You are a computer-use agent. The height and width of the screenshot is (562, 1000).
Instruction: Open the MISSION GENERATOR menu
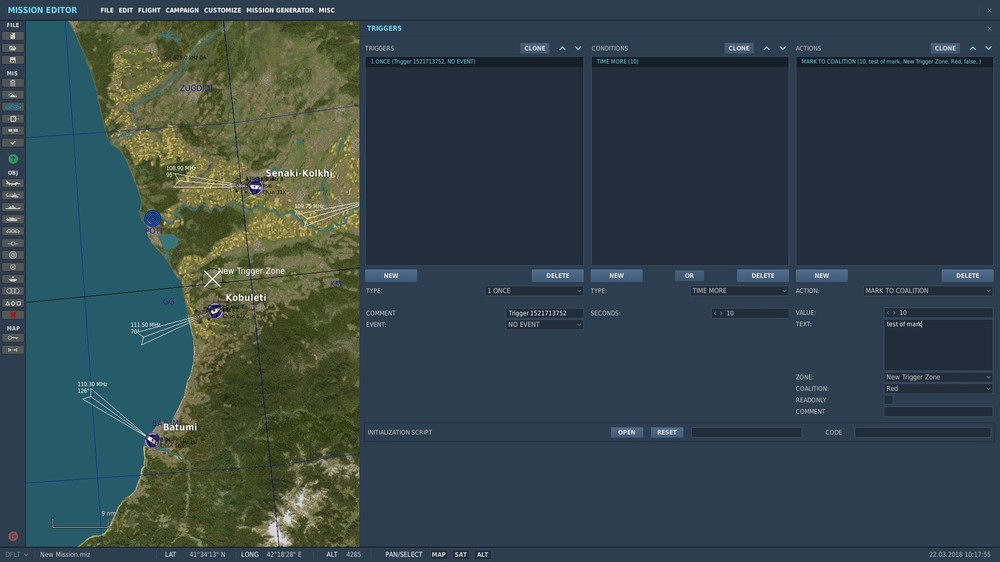tap(280, 10)
